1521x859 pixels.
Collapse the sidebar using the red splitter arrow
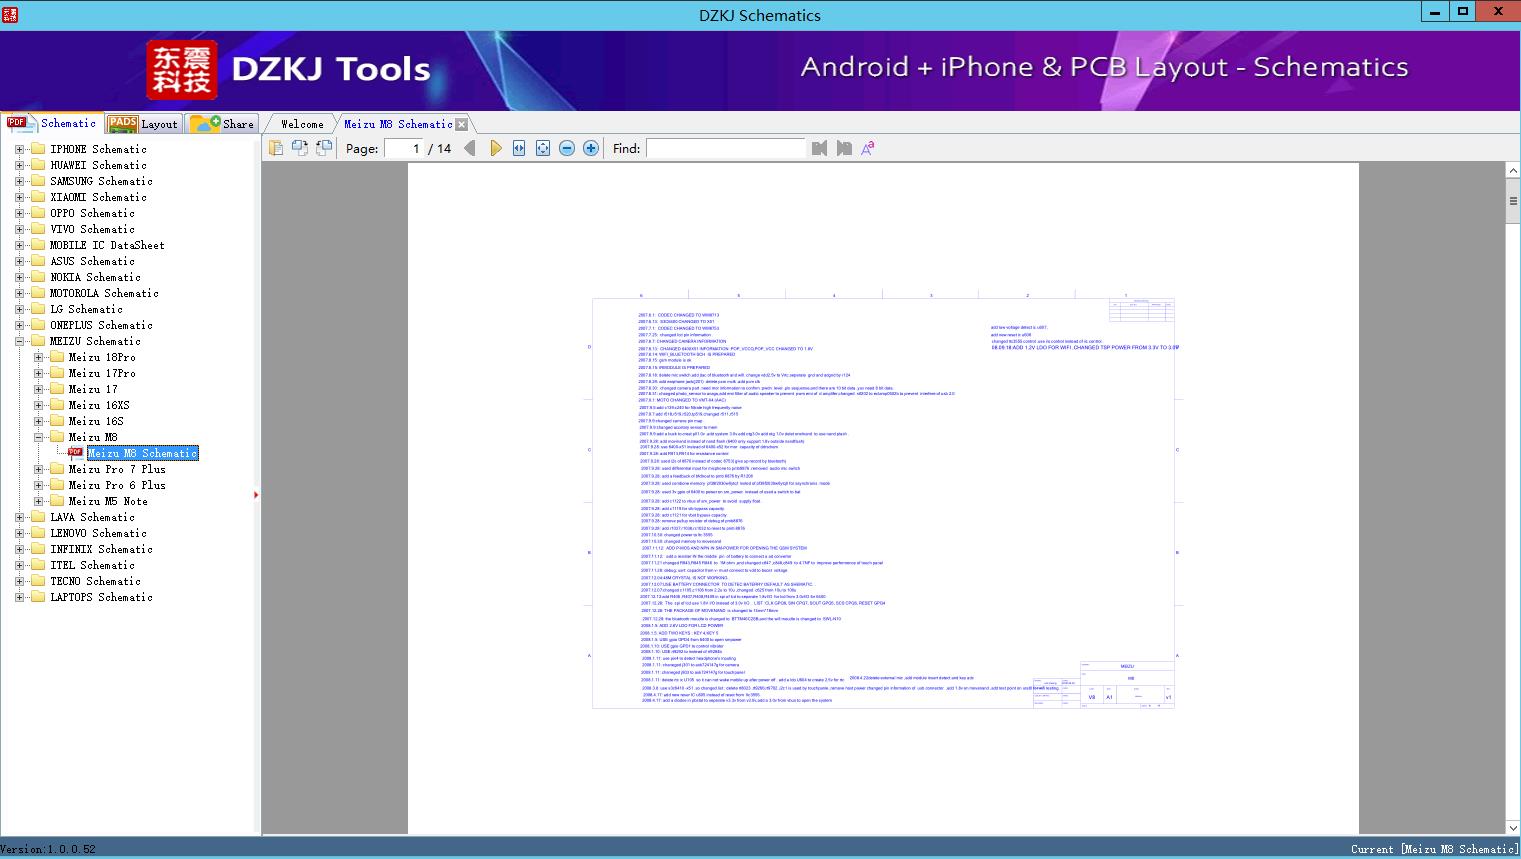pyautogui.click(x=257, y=494)
